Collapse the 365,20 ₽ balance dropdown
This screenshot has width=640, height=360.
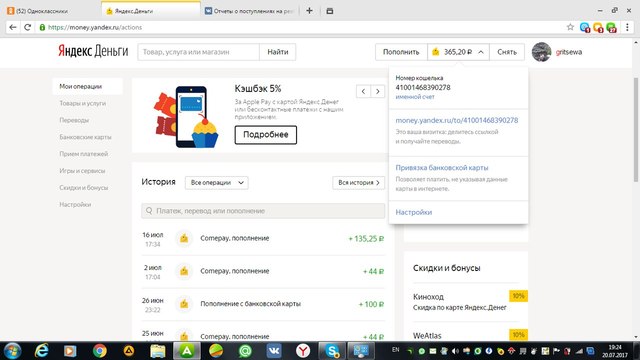[481, 52]
